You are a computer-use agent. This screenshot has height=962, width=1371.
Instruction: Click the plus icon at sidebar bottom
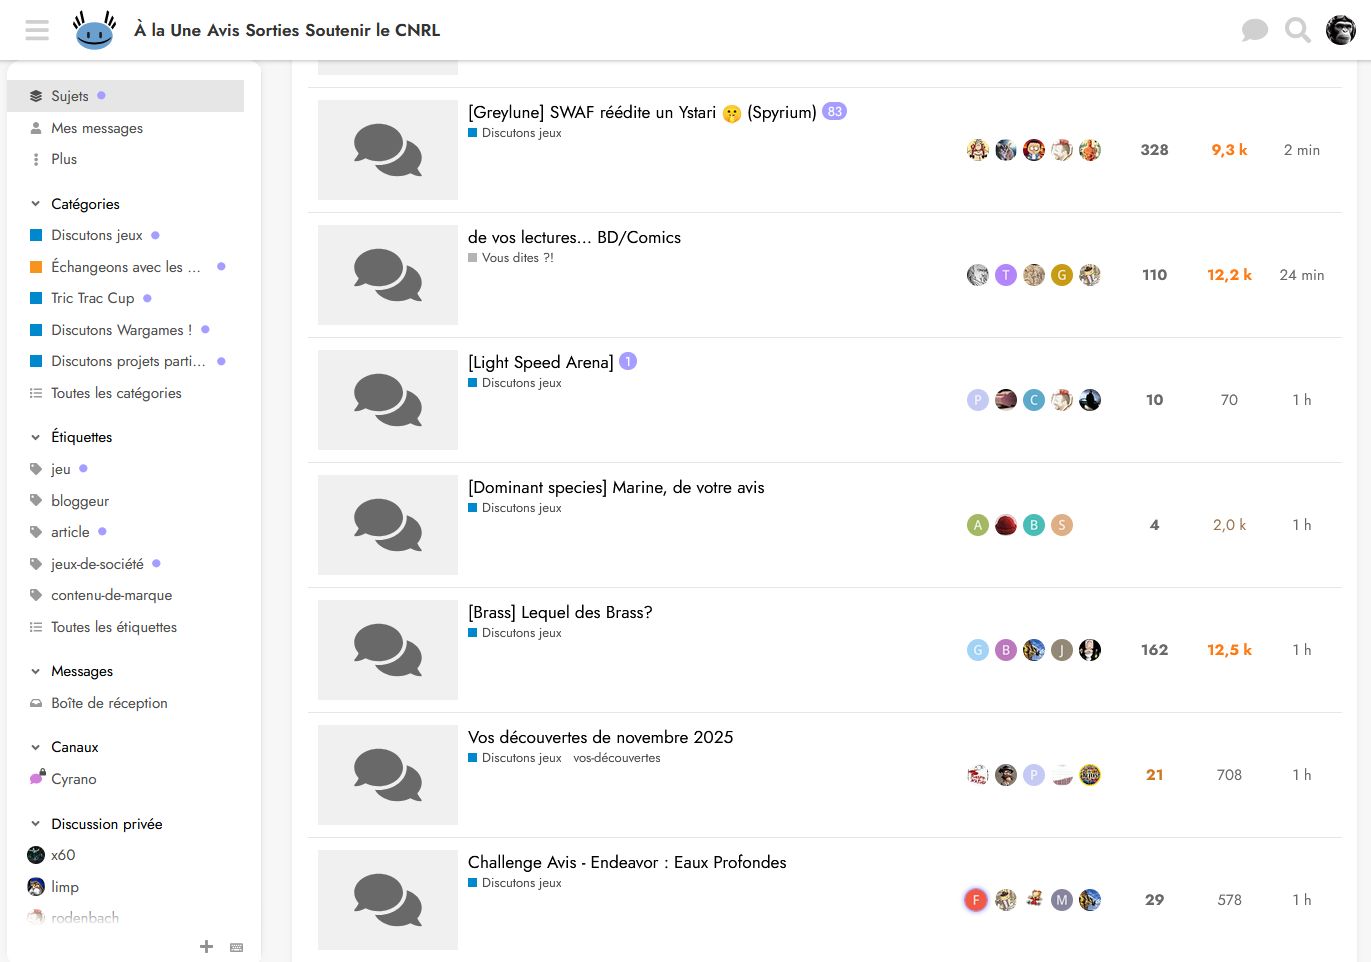(206, 946)
